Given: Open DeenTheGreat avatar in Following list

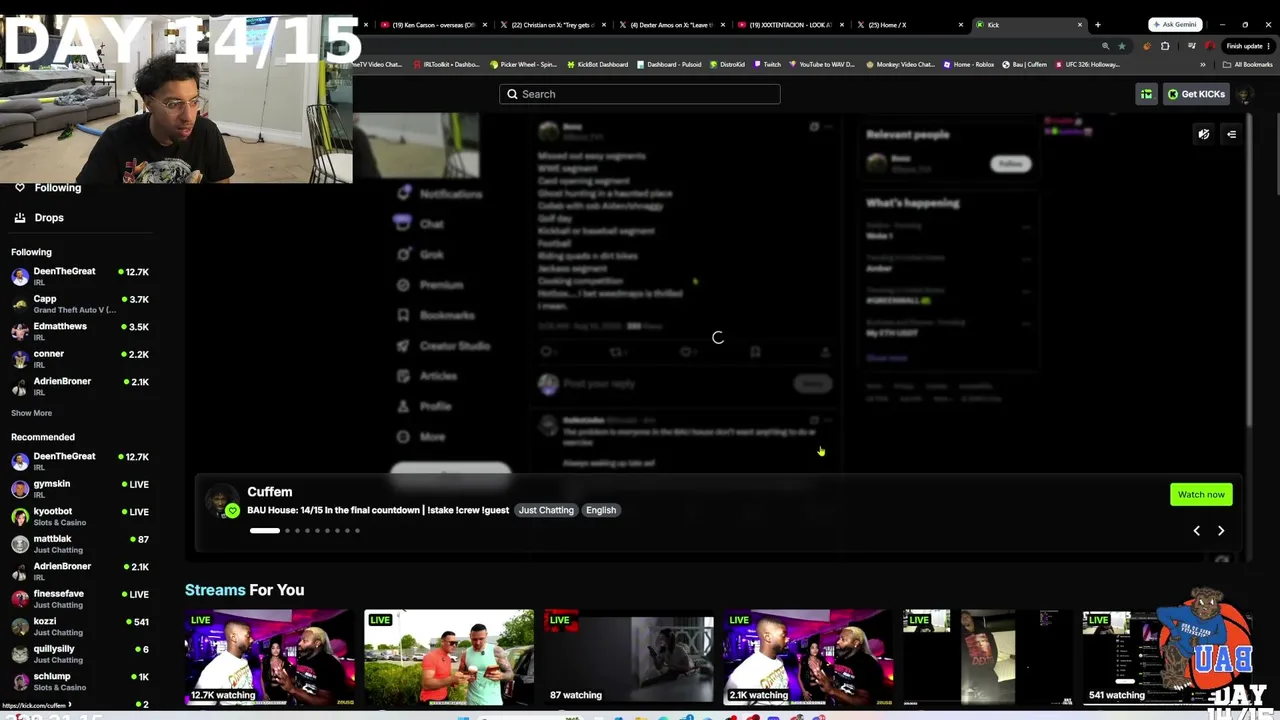Looking at the screenshot, I should click(x=20, y=276).
